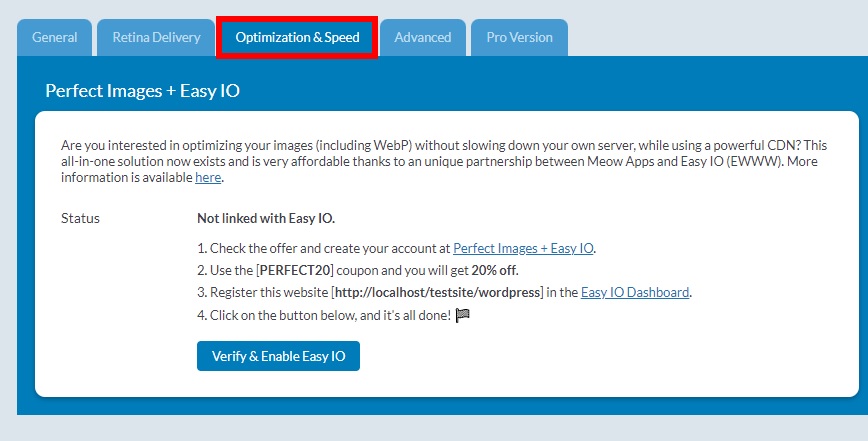
Task: Follow the 'here' more information link
Action: click(x=208, y=178)
